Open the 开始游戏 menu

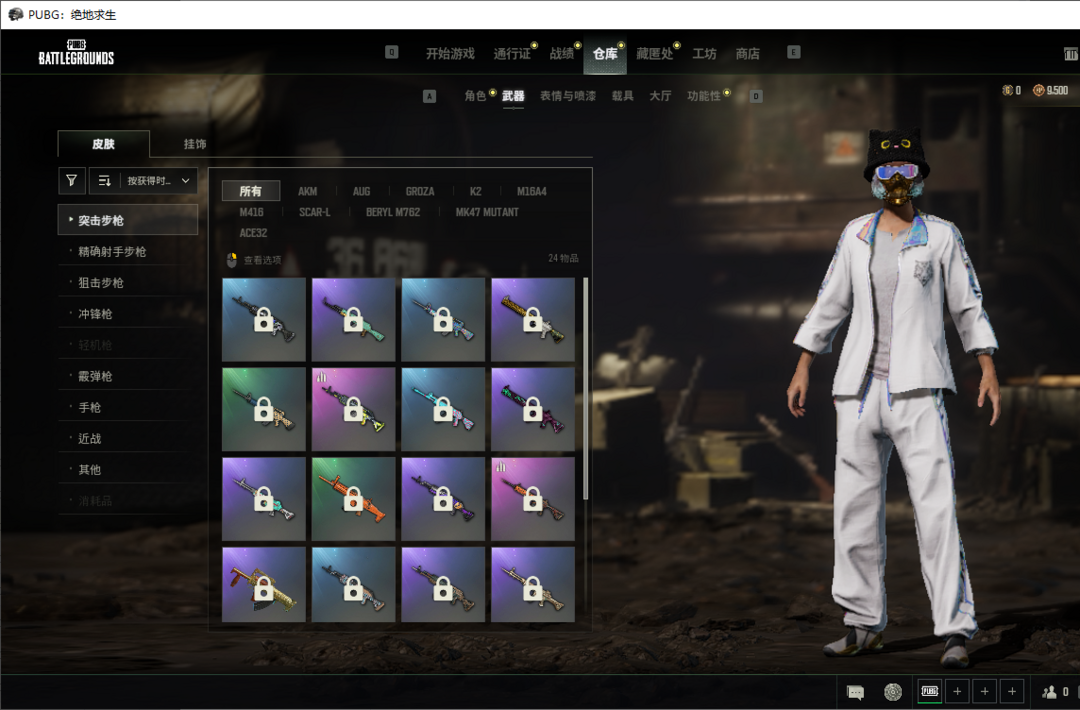(x=450, y=54)
